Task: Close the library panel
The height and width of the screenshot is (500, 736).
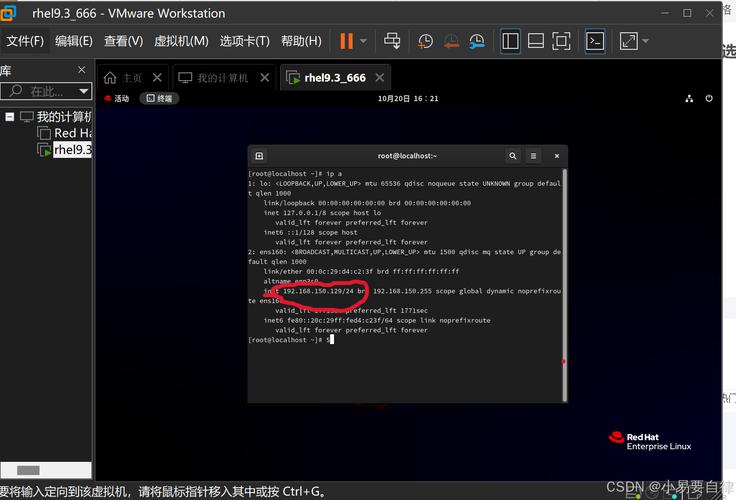Action: point(82,70)
